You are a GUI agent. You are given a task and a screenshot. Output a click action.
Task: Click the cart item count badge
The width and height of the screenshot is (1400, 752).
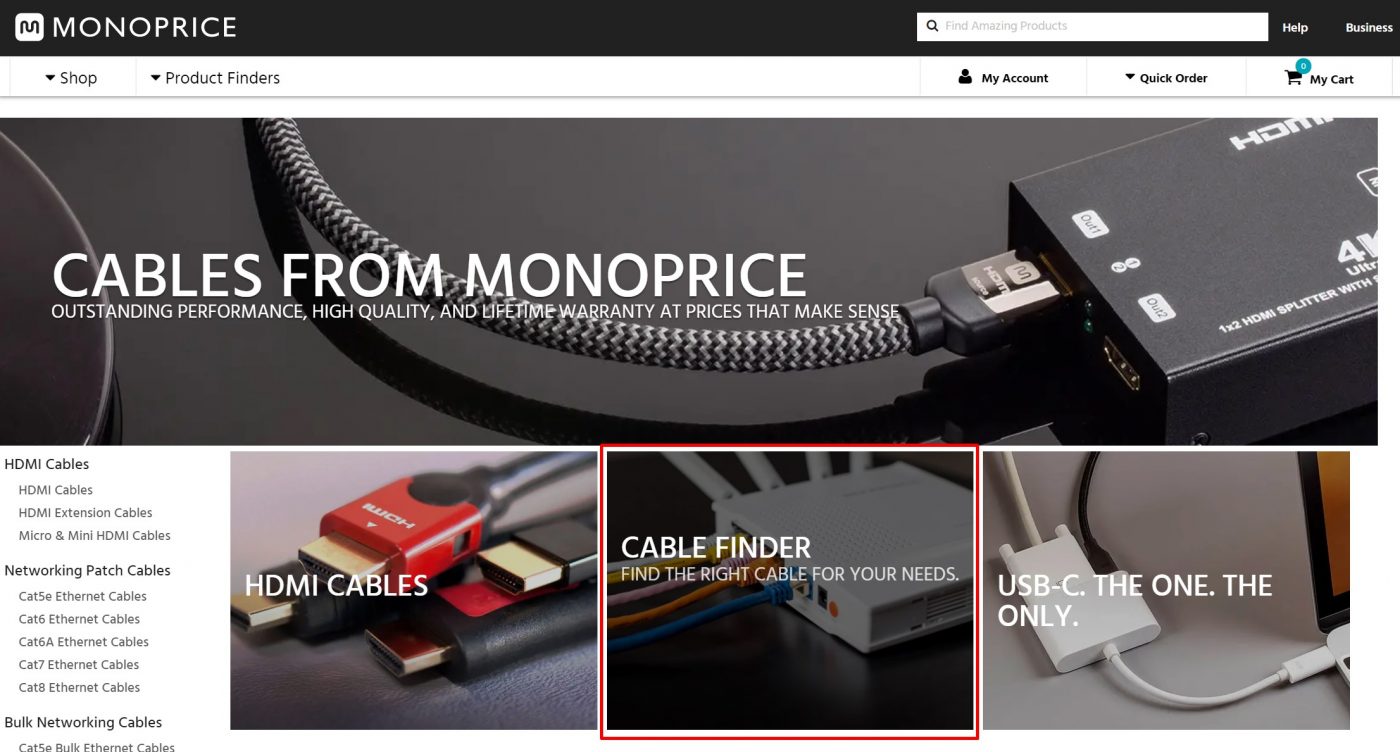pyautogui.click(x=1303, y=66)
